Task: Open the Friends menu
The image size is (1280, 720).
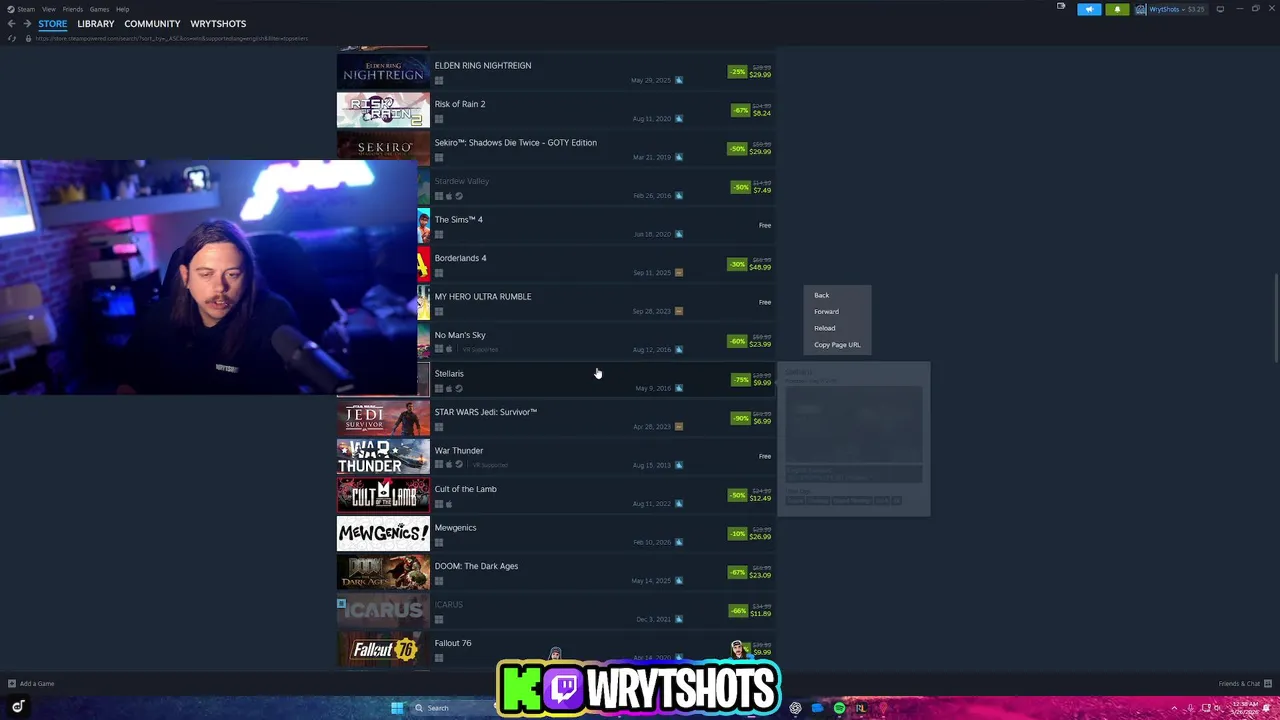Action: [73, 9]
